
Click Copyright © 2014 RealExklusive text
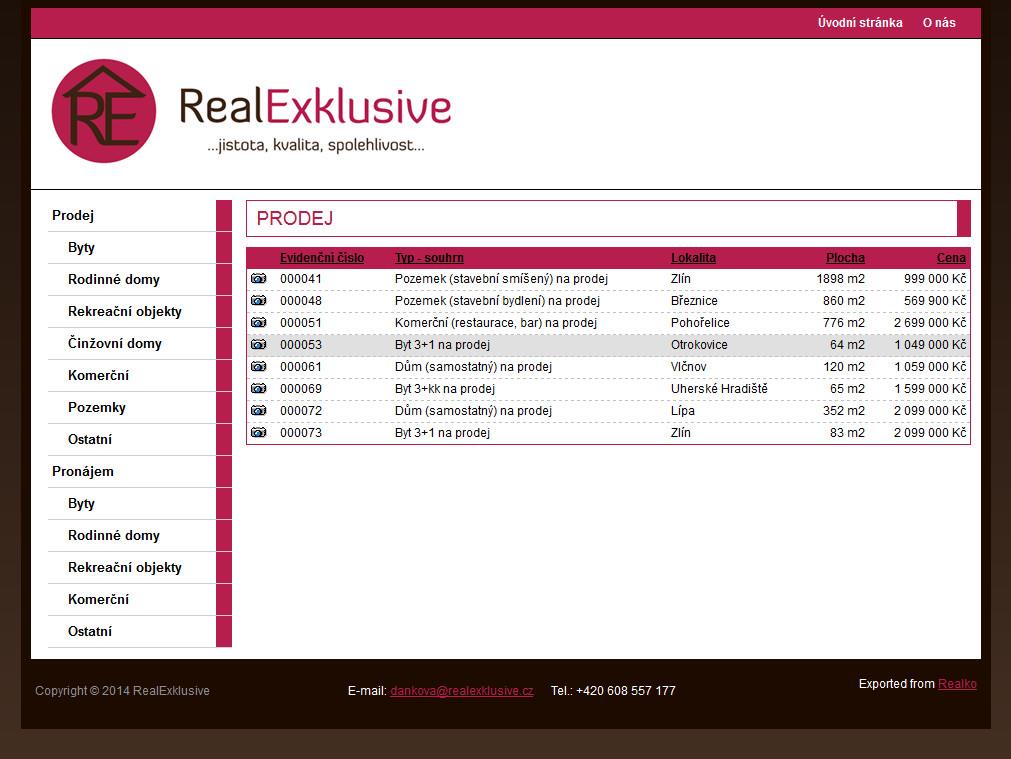coord(123,691)
